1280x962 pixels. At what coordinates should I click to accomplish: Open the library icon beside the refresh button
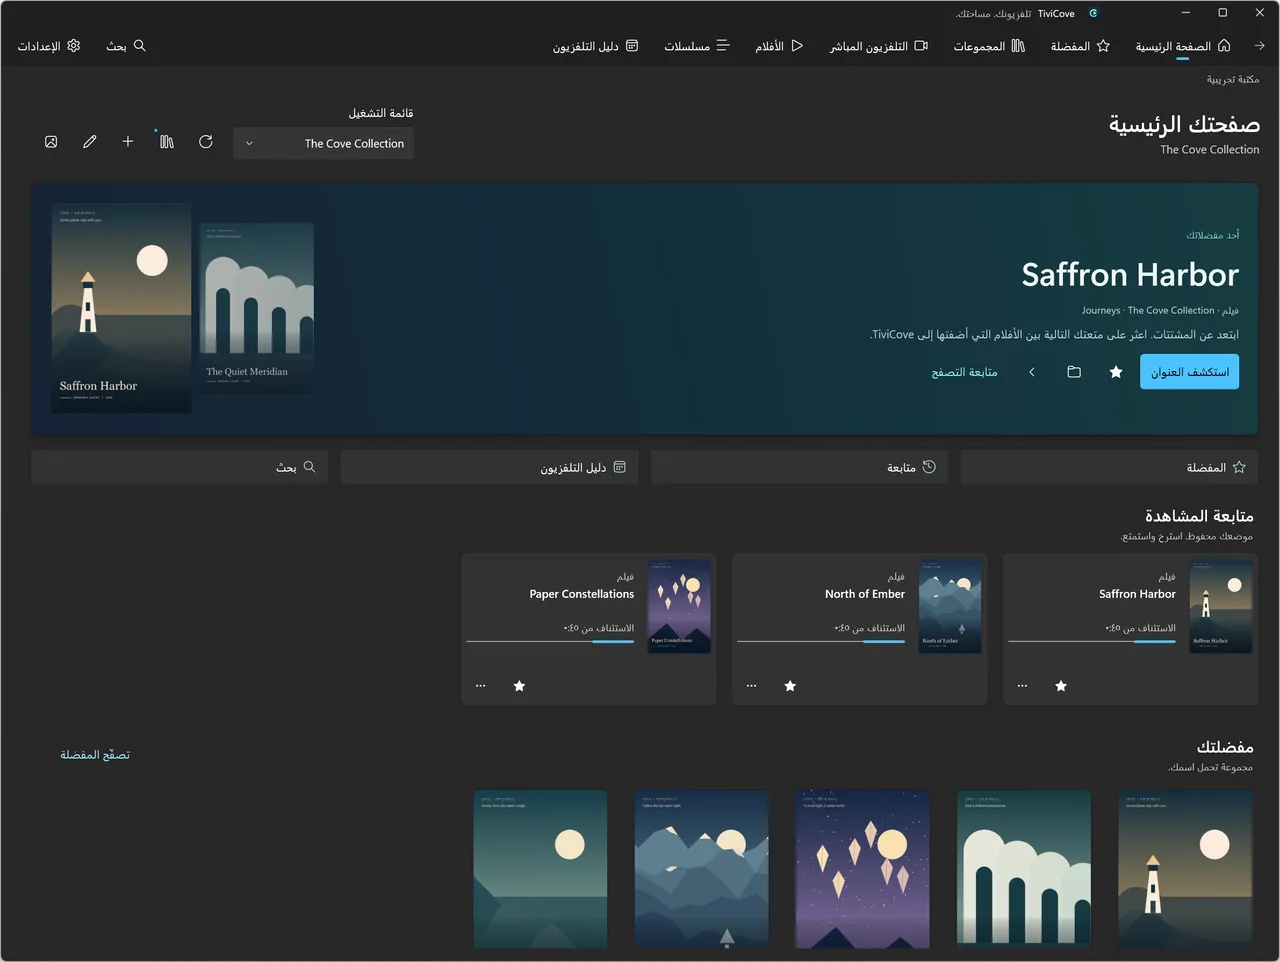click(167, 142)
